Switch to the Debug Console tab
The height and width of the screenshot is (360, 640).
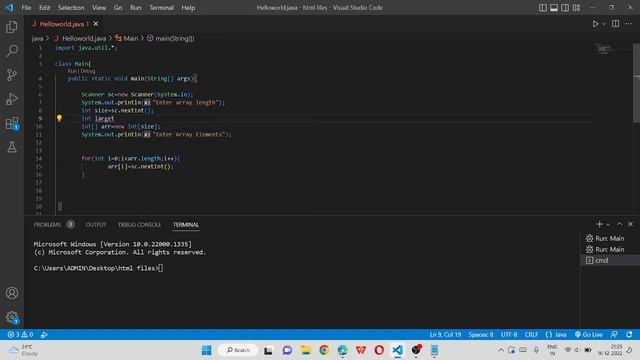click(140, 224)
